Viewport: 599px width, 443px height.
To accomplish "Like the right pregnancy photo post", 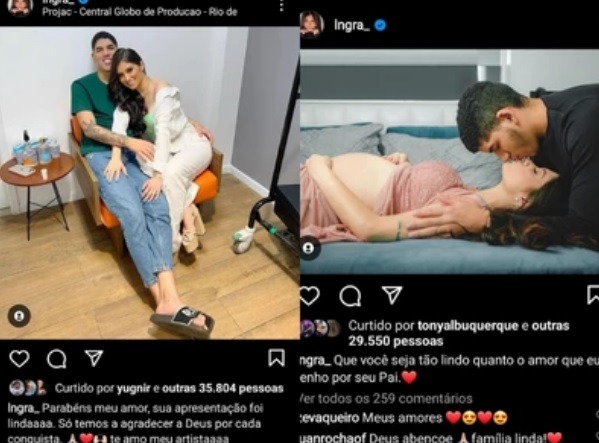I will coord(309,296).
